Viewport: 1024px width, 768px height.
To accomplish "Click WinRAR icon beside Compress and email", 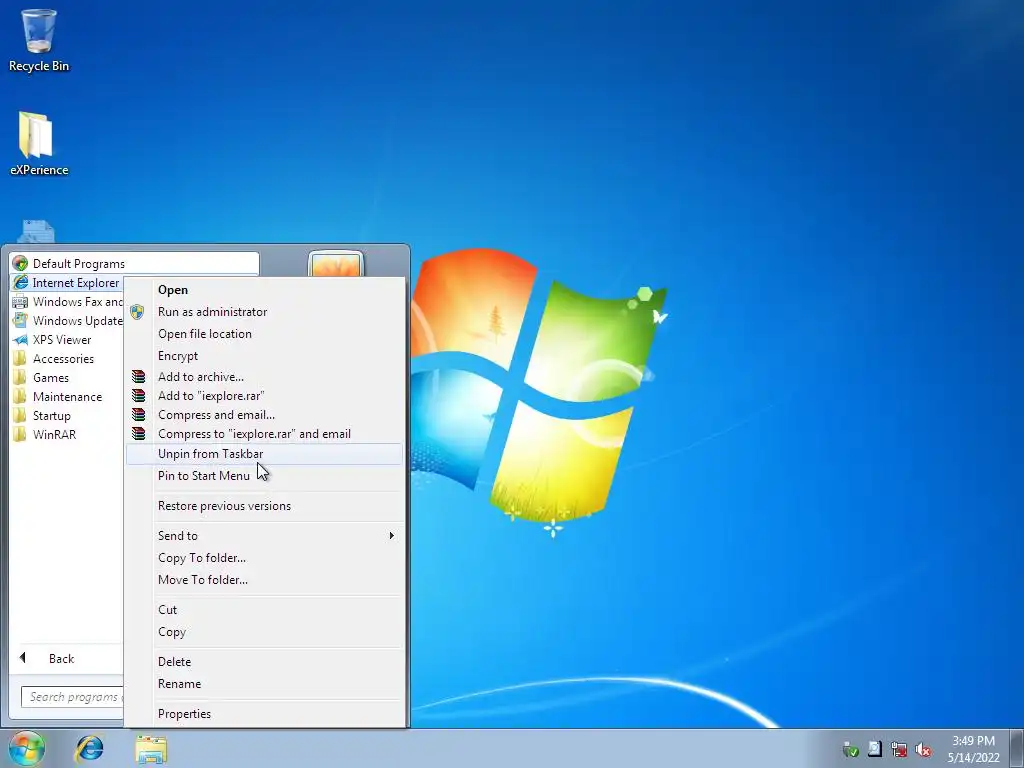I will [138, 415].
